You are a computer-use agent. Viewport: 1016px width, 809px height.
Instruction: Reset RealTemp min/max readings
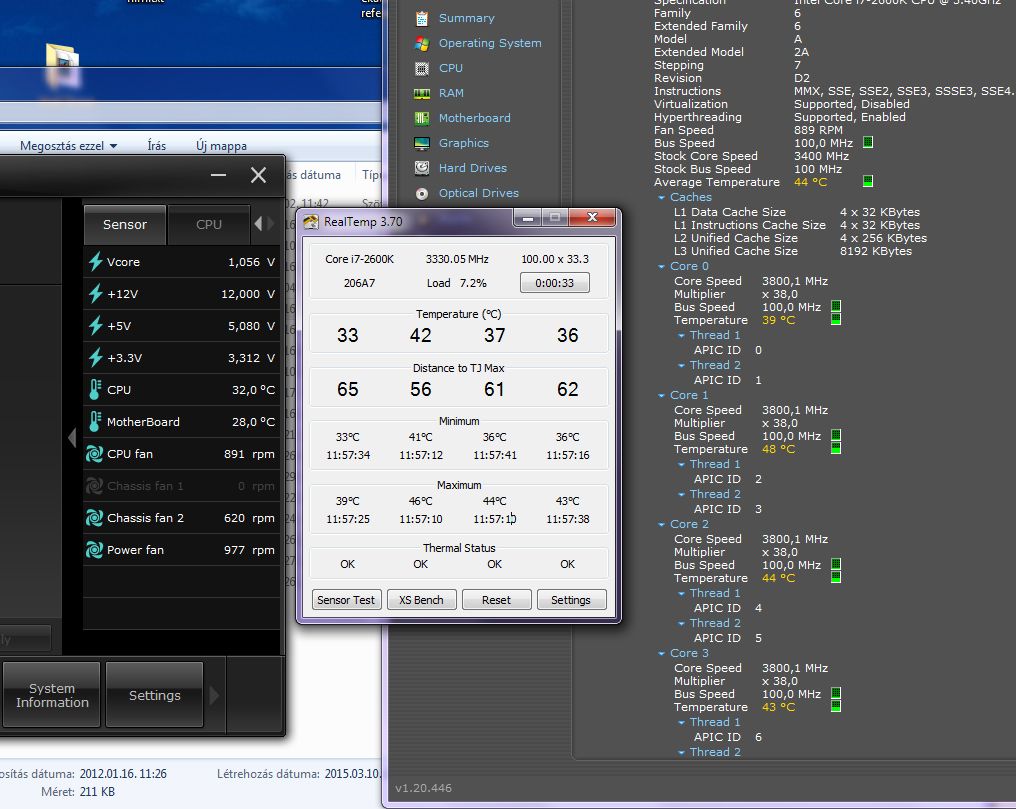[x=496, y=600]
